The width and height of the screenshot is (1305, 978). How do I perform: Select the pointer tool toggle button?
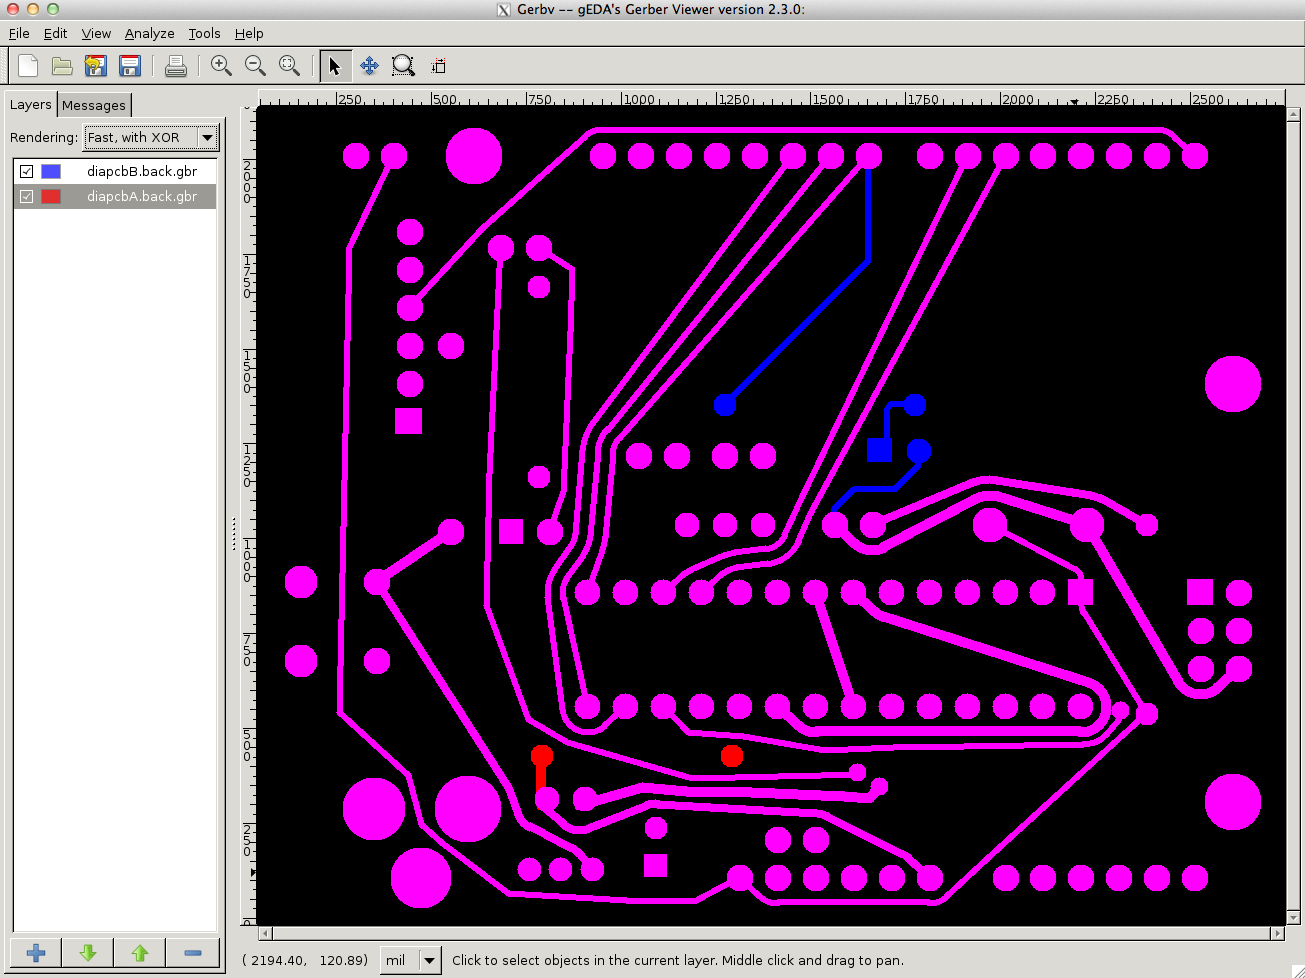tap(335, 66)
